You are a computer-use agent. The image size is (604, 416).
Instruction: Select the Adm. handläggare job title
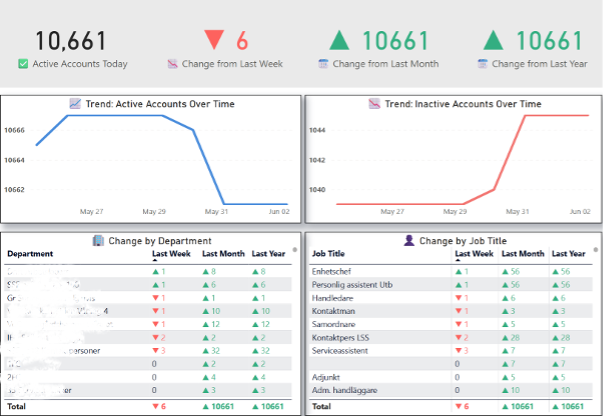345,390
